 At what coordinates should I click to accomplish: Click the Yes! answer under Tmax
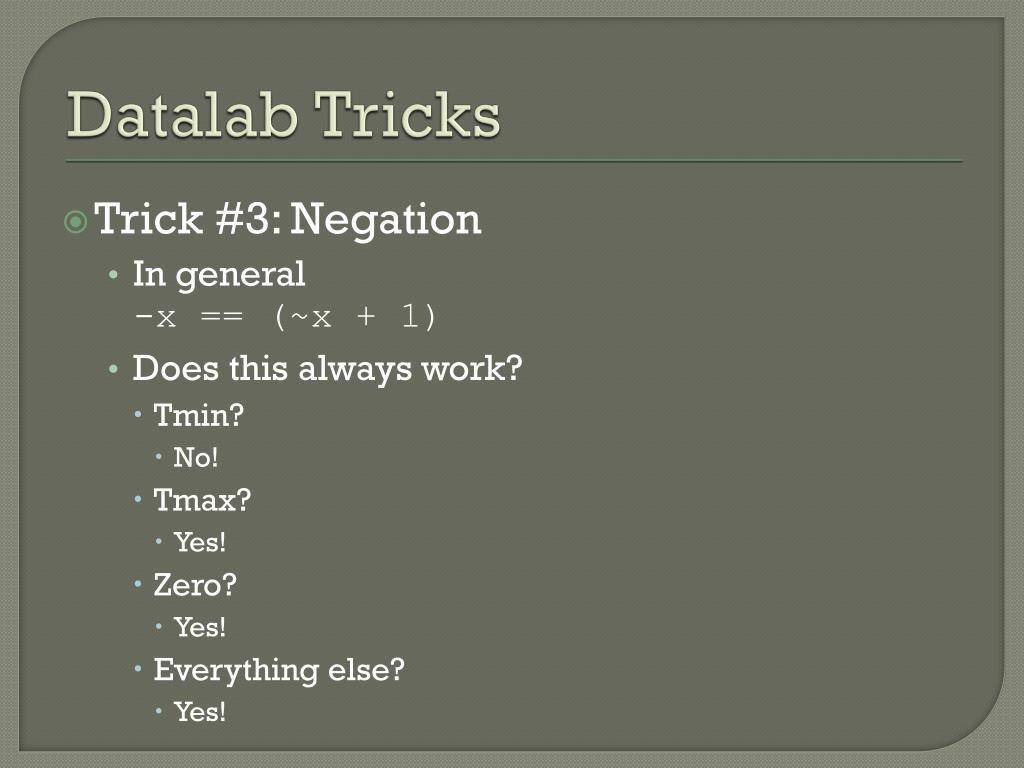(200, 542)
